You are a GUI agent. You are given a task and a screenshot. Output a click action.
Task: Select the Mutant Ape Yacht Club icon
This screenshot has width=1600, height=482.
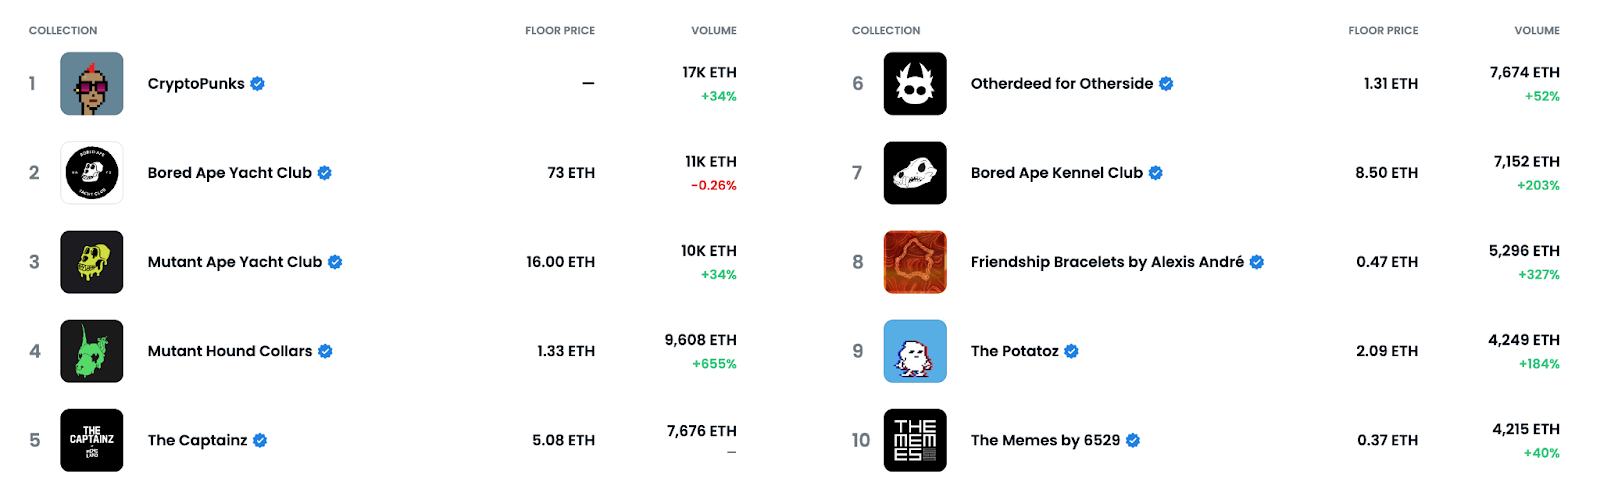[x=92, y=262]
